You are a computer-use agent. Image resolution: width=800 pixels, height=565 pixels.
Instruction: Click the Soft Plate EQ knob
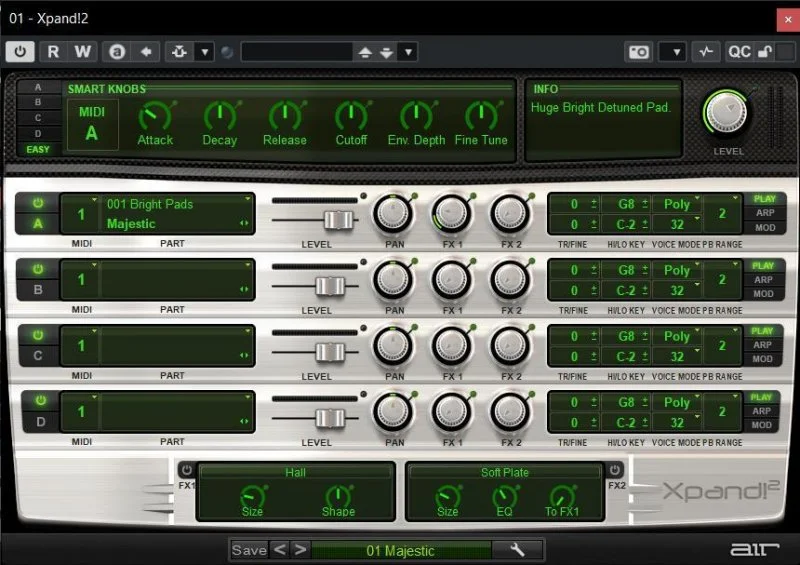[x=505, y=496]
